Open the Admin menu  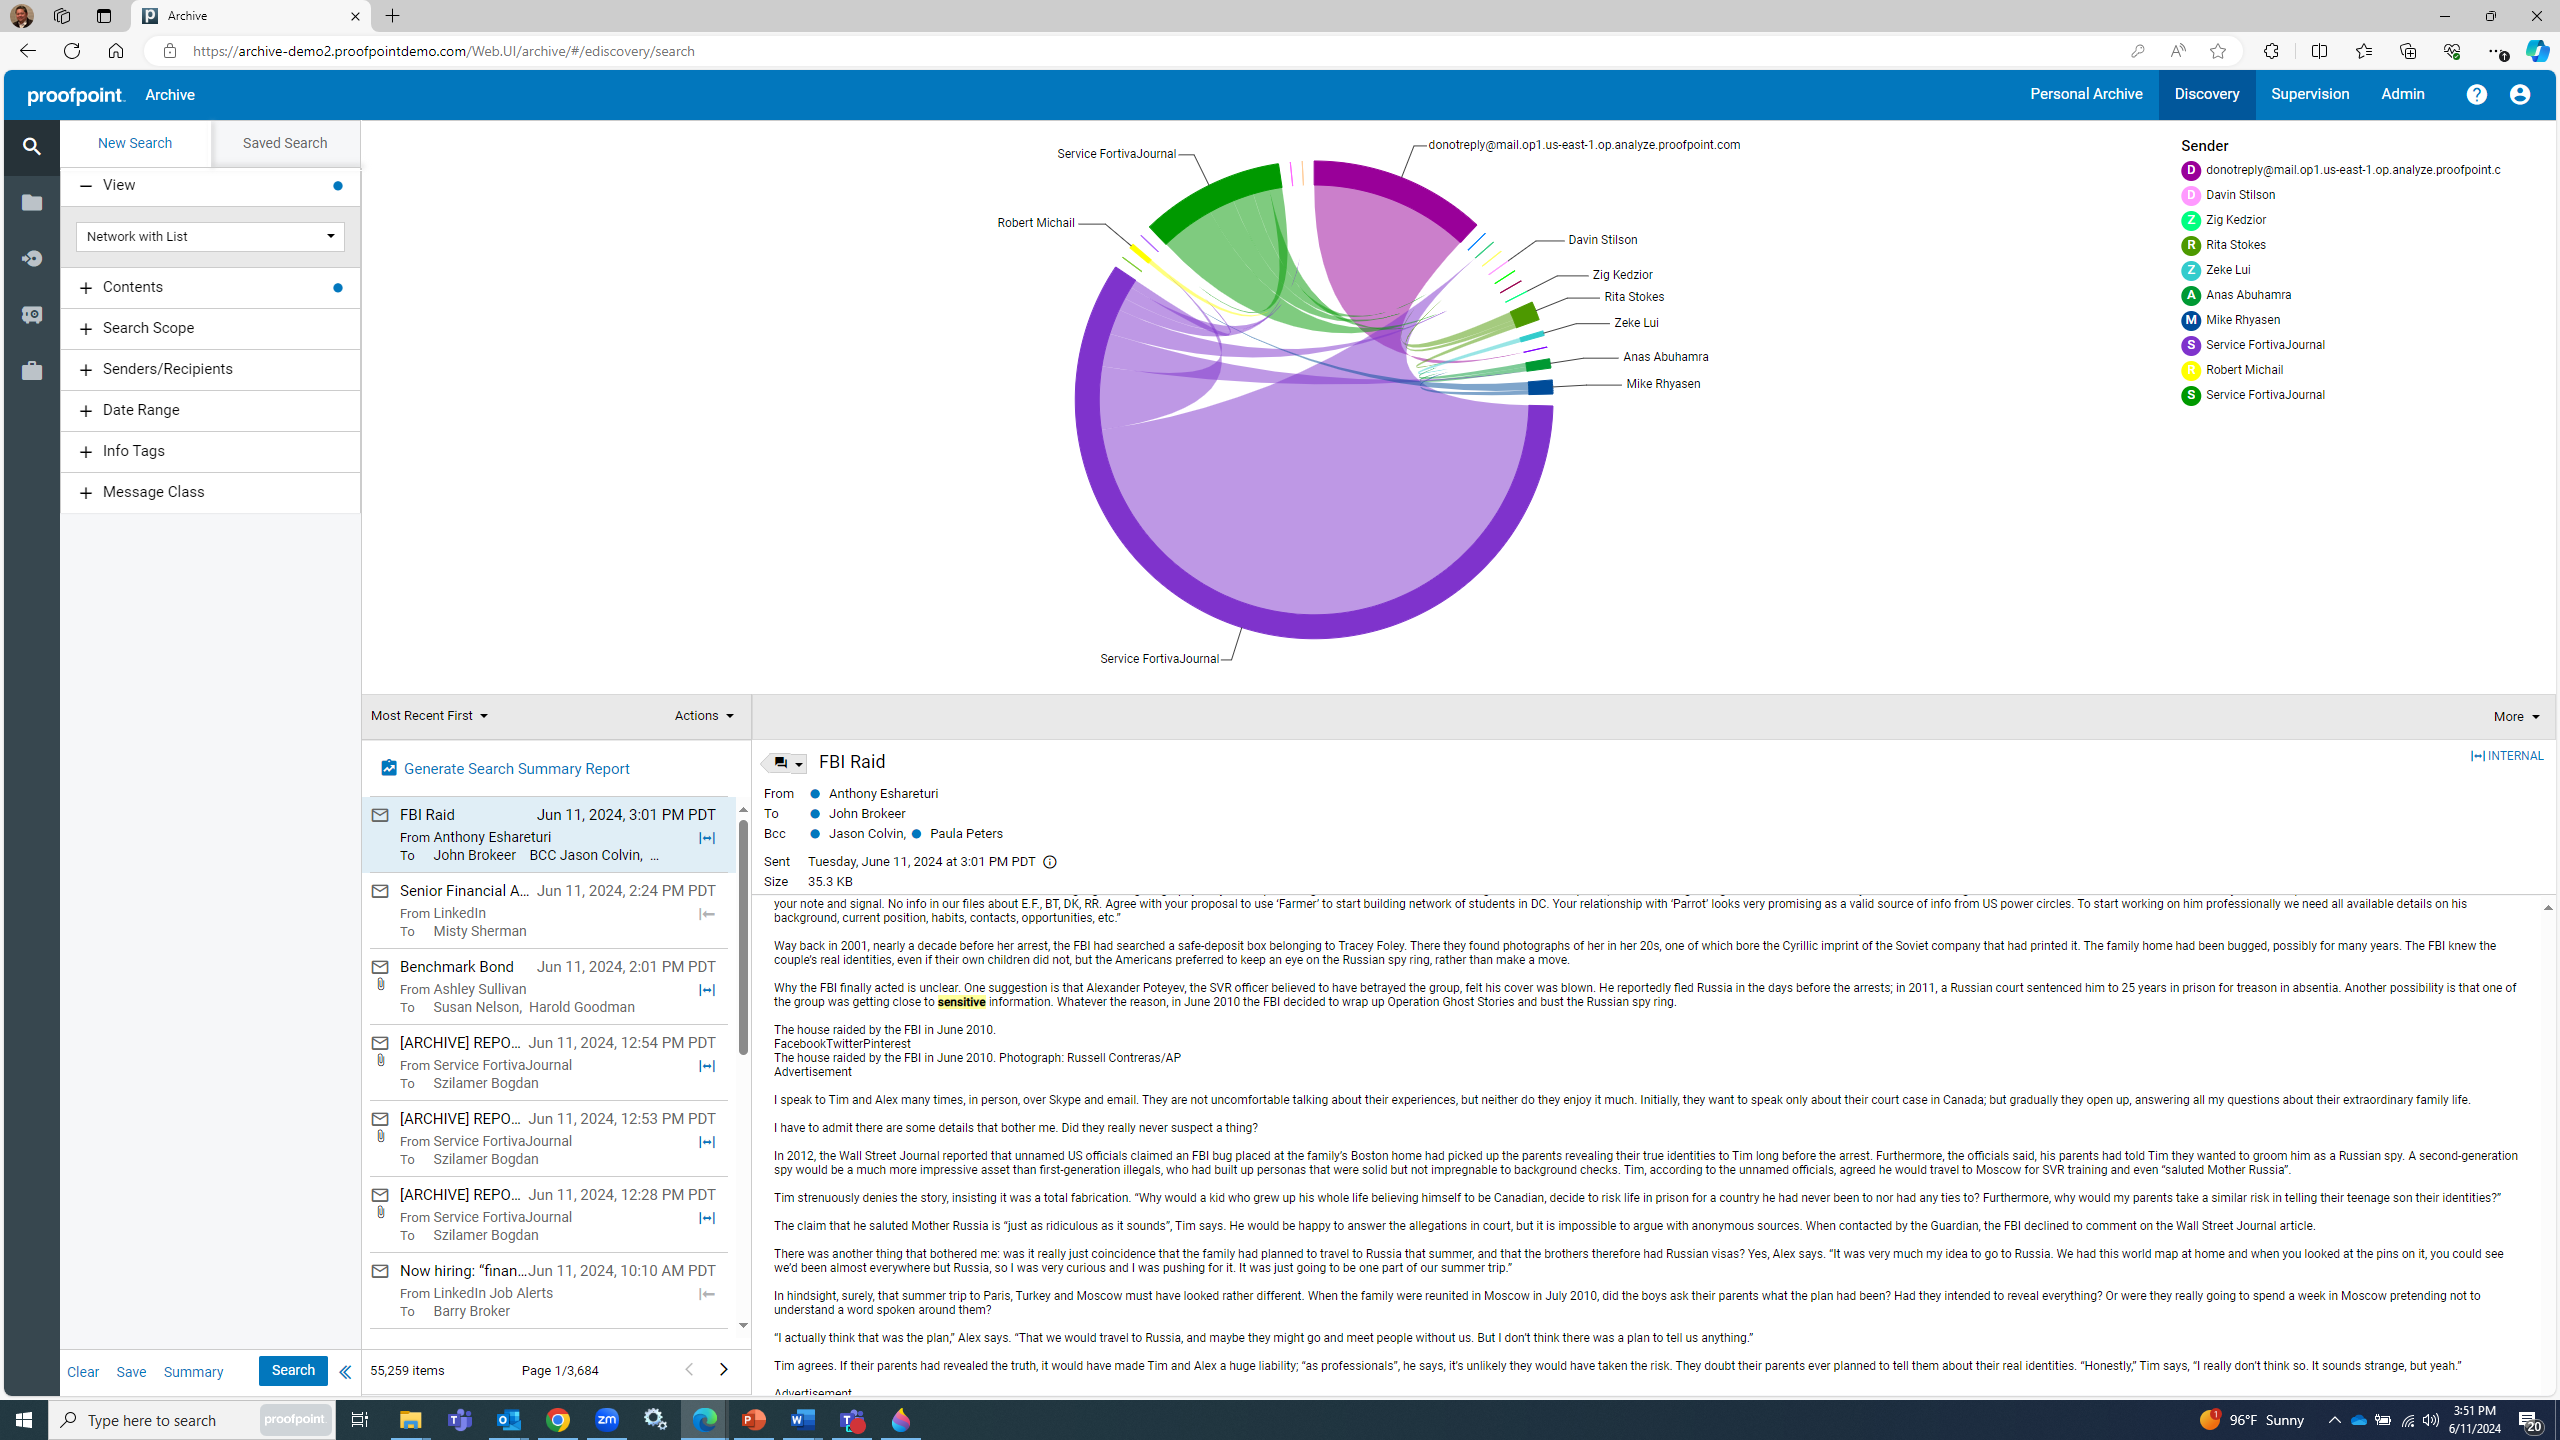tap(2403, 94)
